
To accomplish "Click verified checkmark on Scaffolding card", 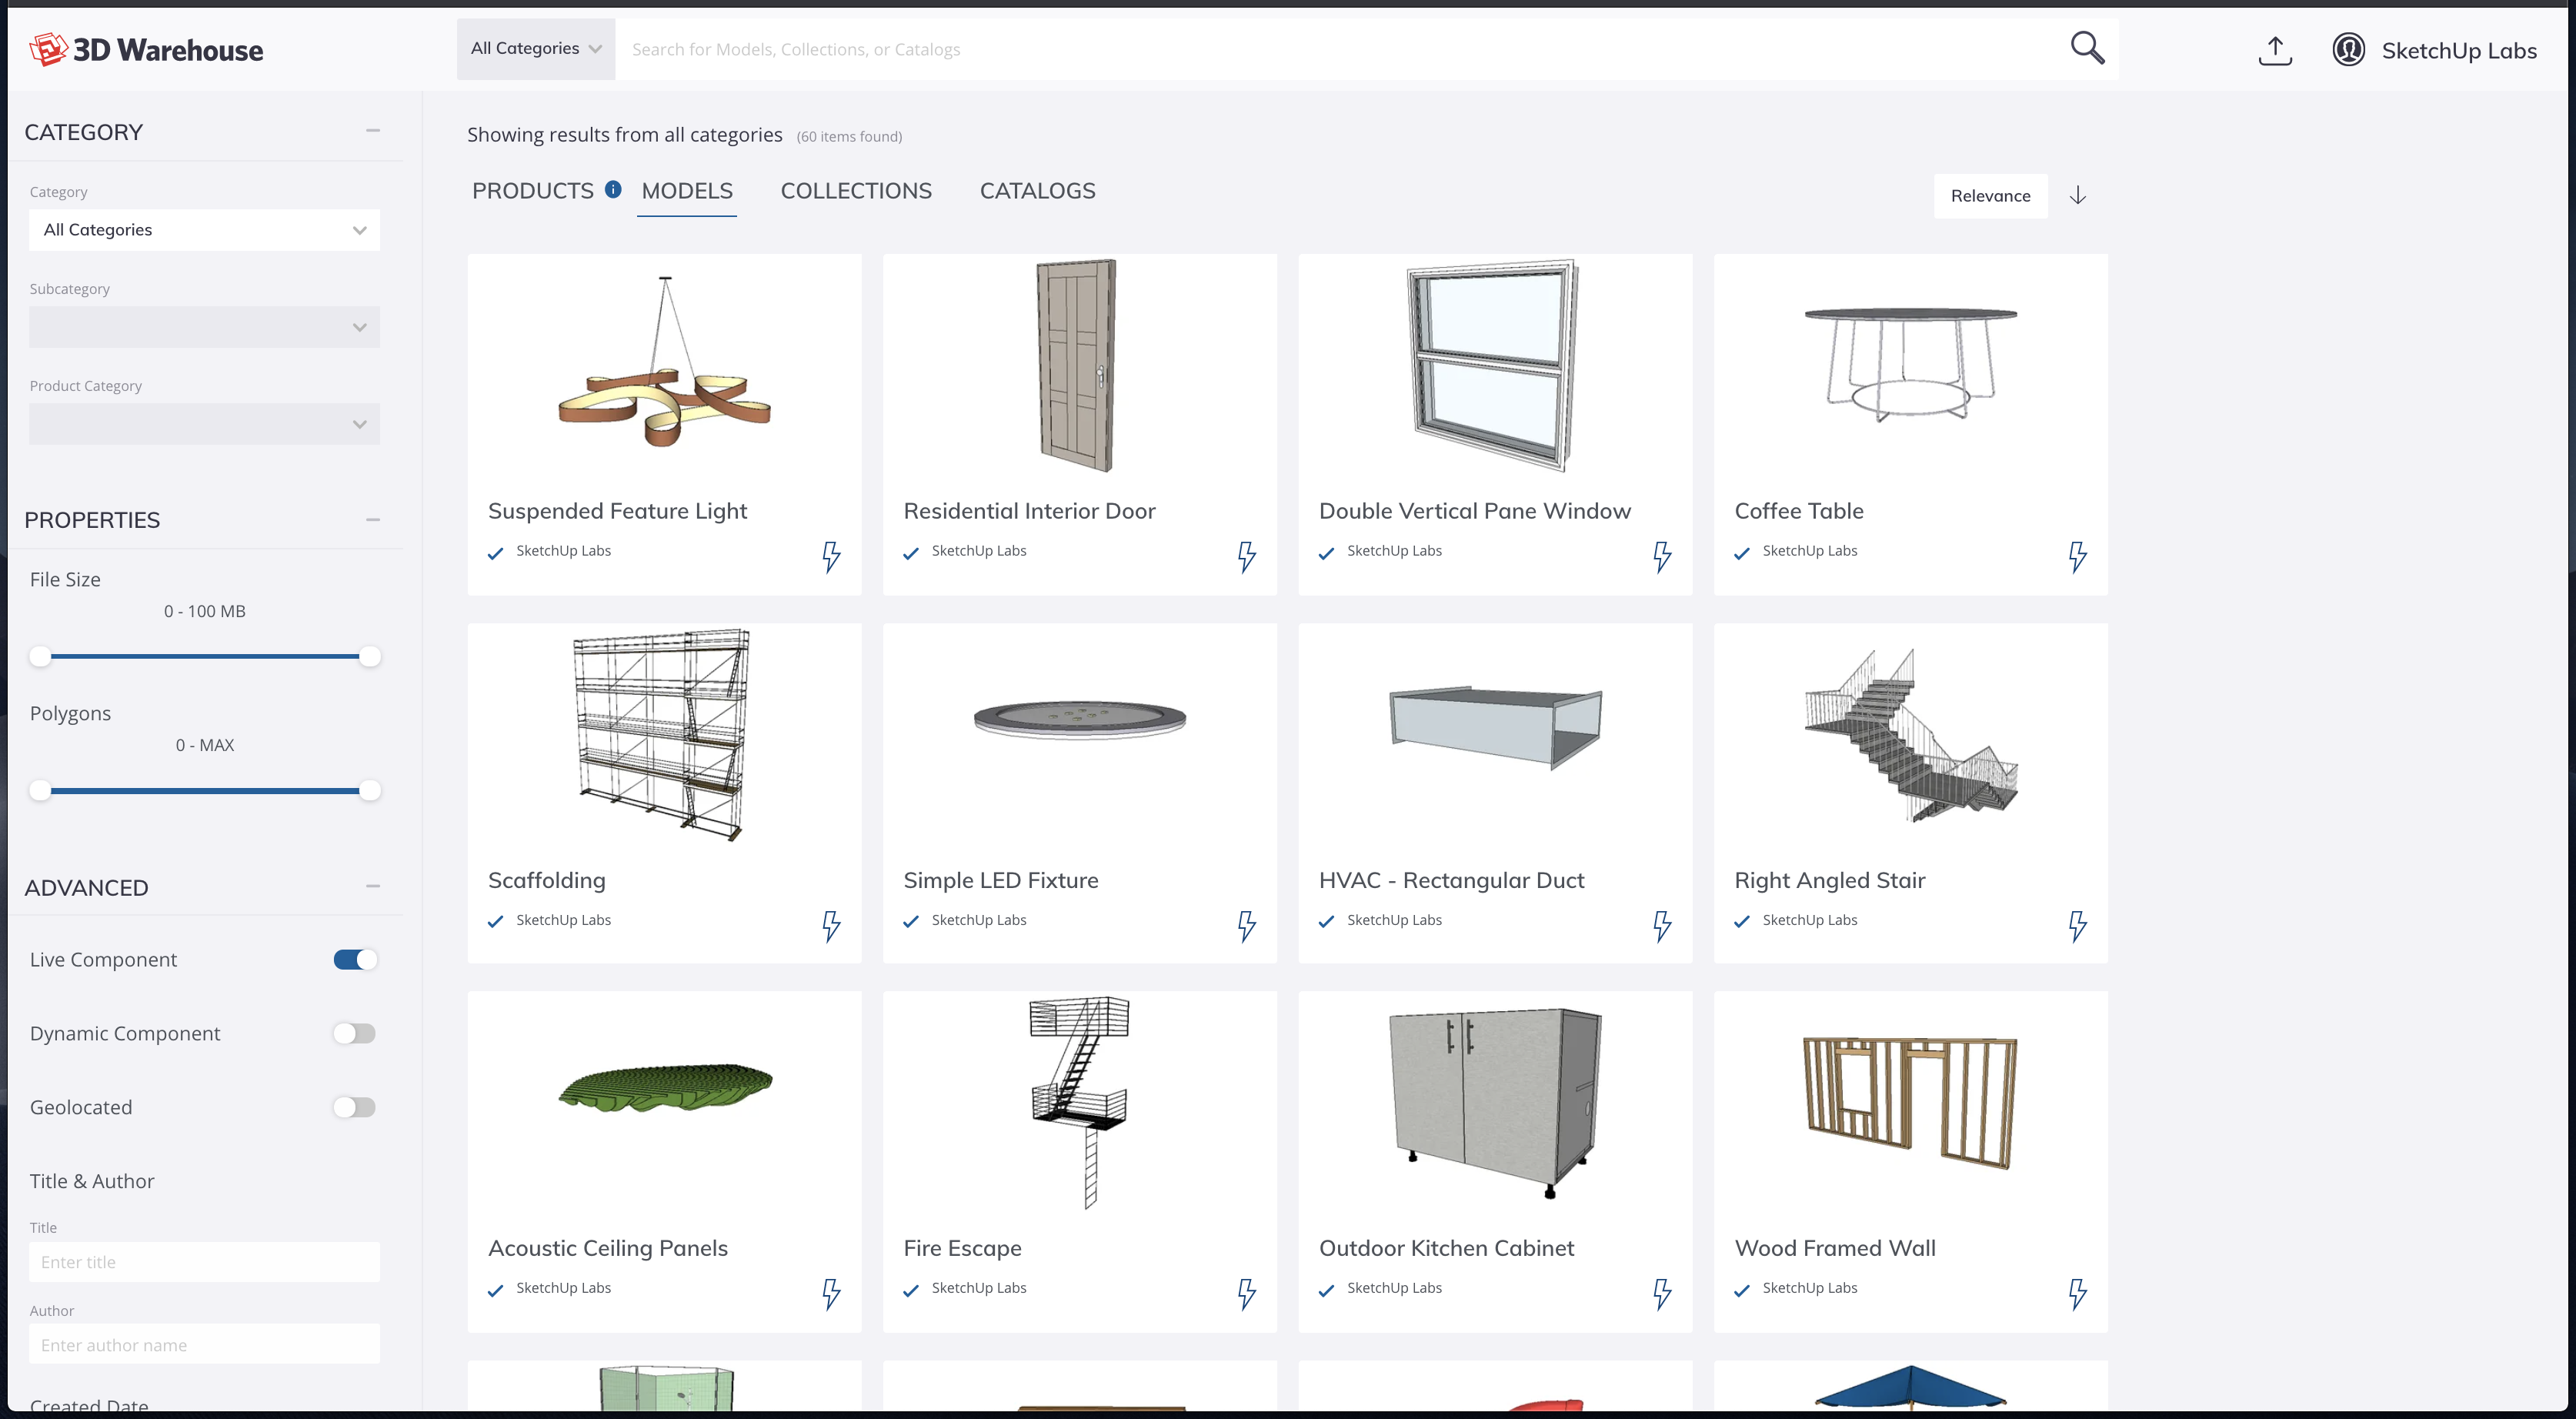I will (x=495, y=922).
